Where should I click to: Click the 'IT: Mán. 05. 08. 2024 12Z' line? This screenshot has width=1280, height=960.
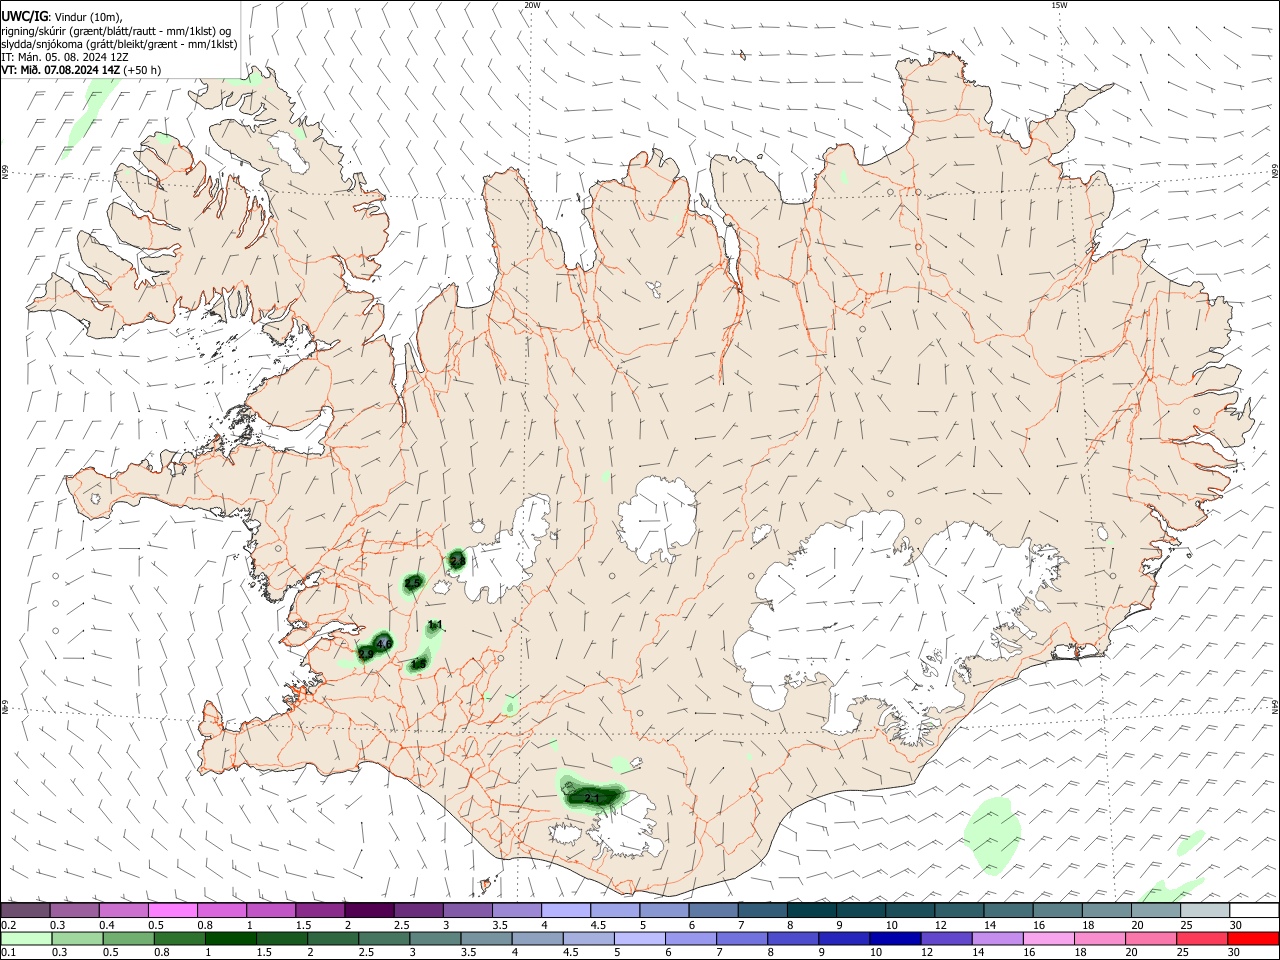65,57
